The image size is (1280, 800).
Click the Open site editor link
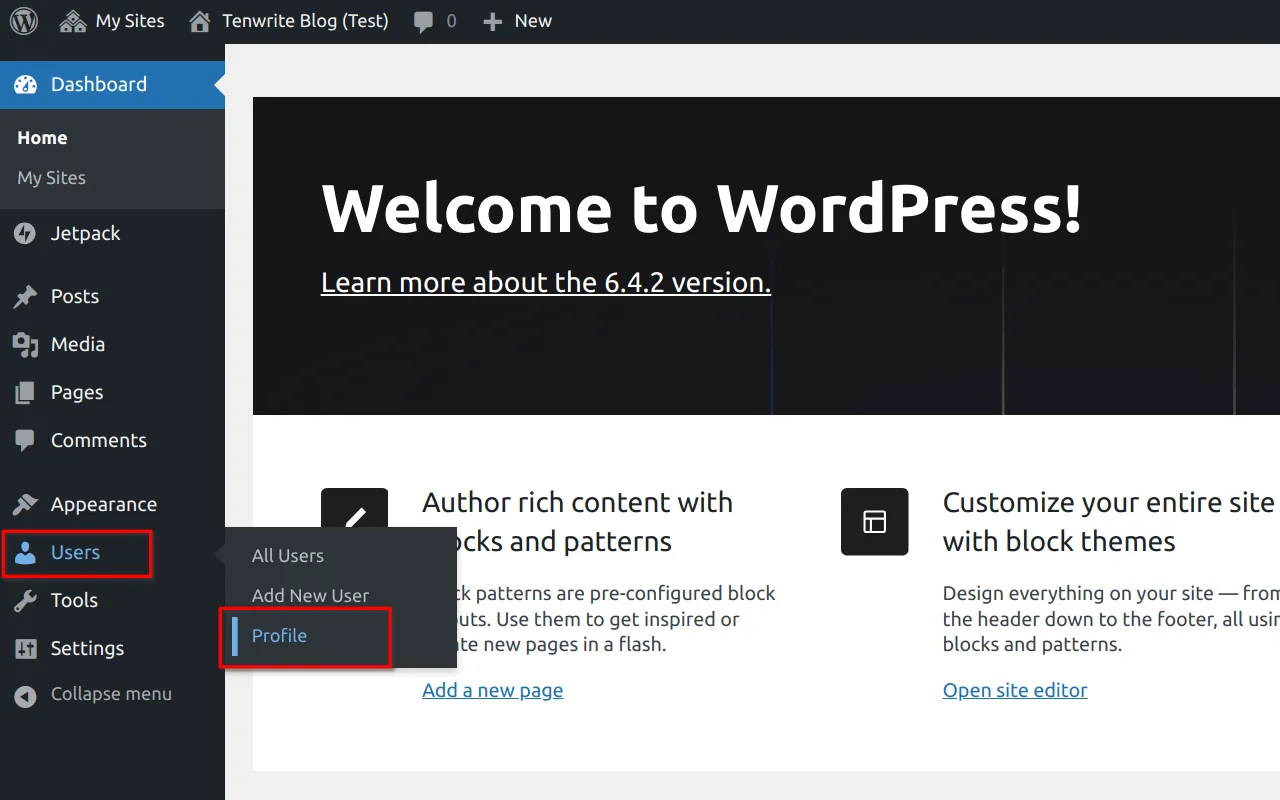(x=1015, y=690)
